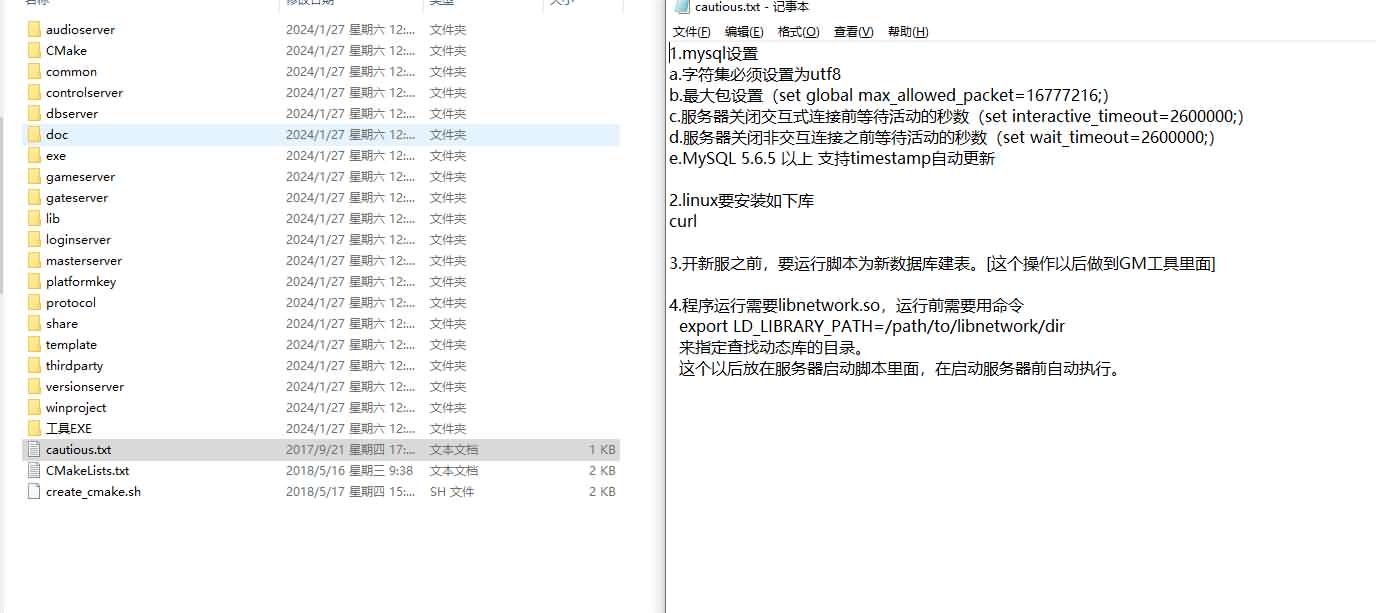Click the protocol folder name

[x=71, y=302]
